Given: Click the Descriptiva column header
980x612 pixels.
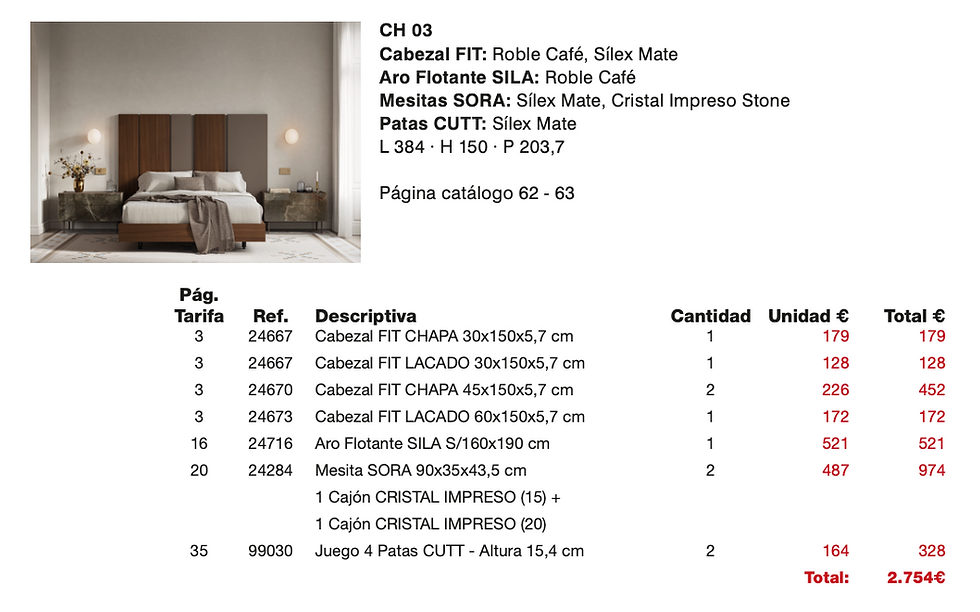Looking at the screenshot, I should (x=366, y=316).
